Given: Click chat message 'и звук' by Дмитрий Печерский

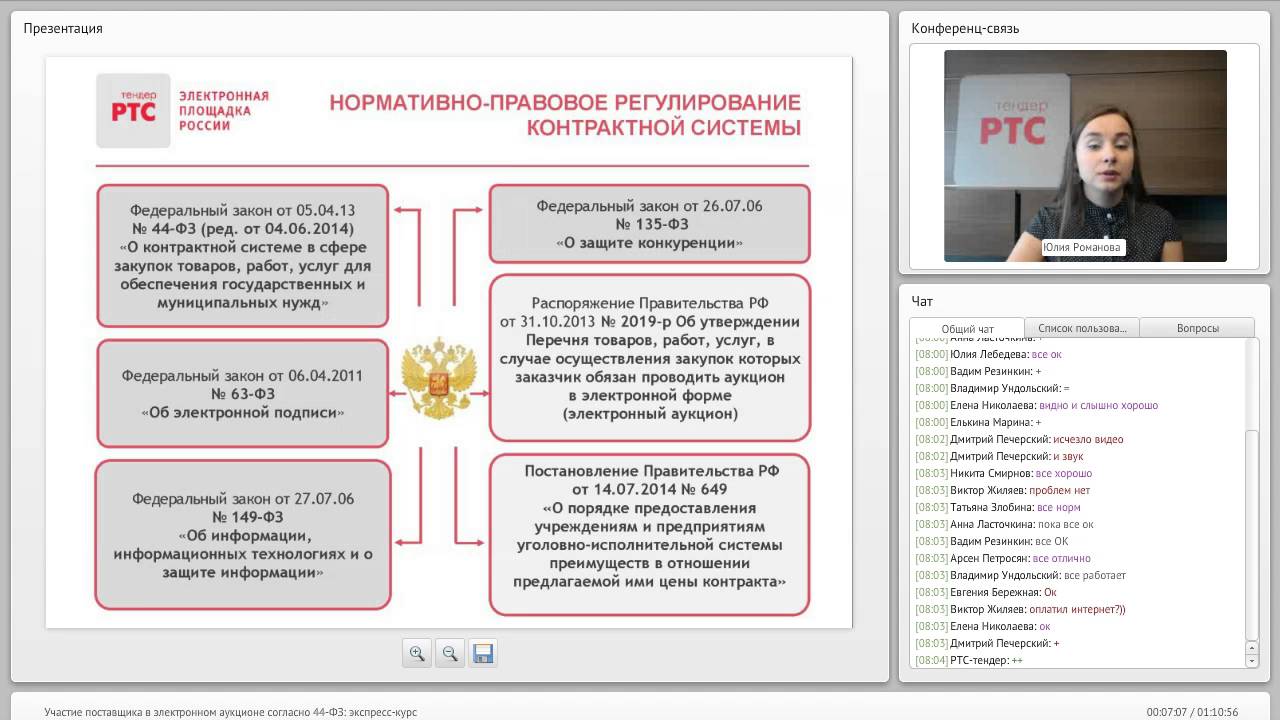Looking at the screenshot, I should [x=1069, y=456].
